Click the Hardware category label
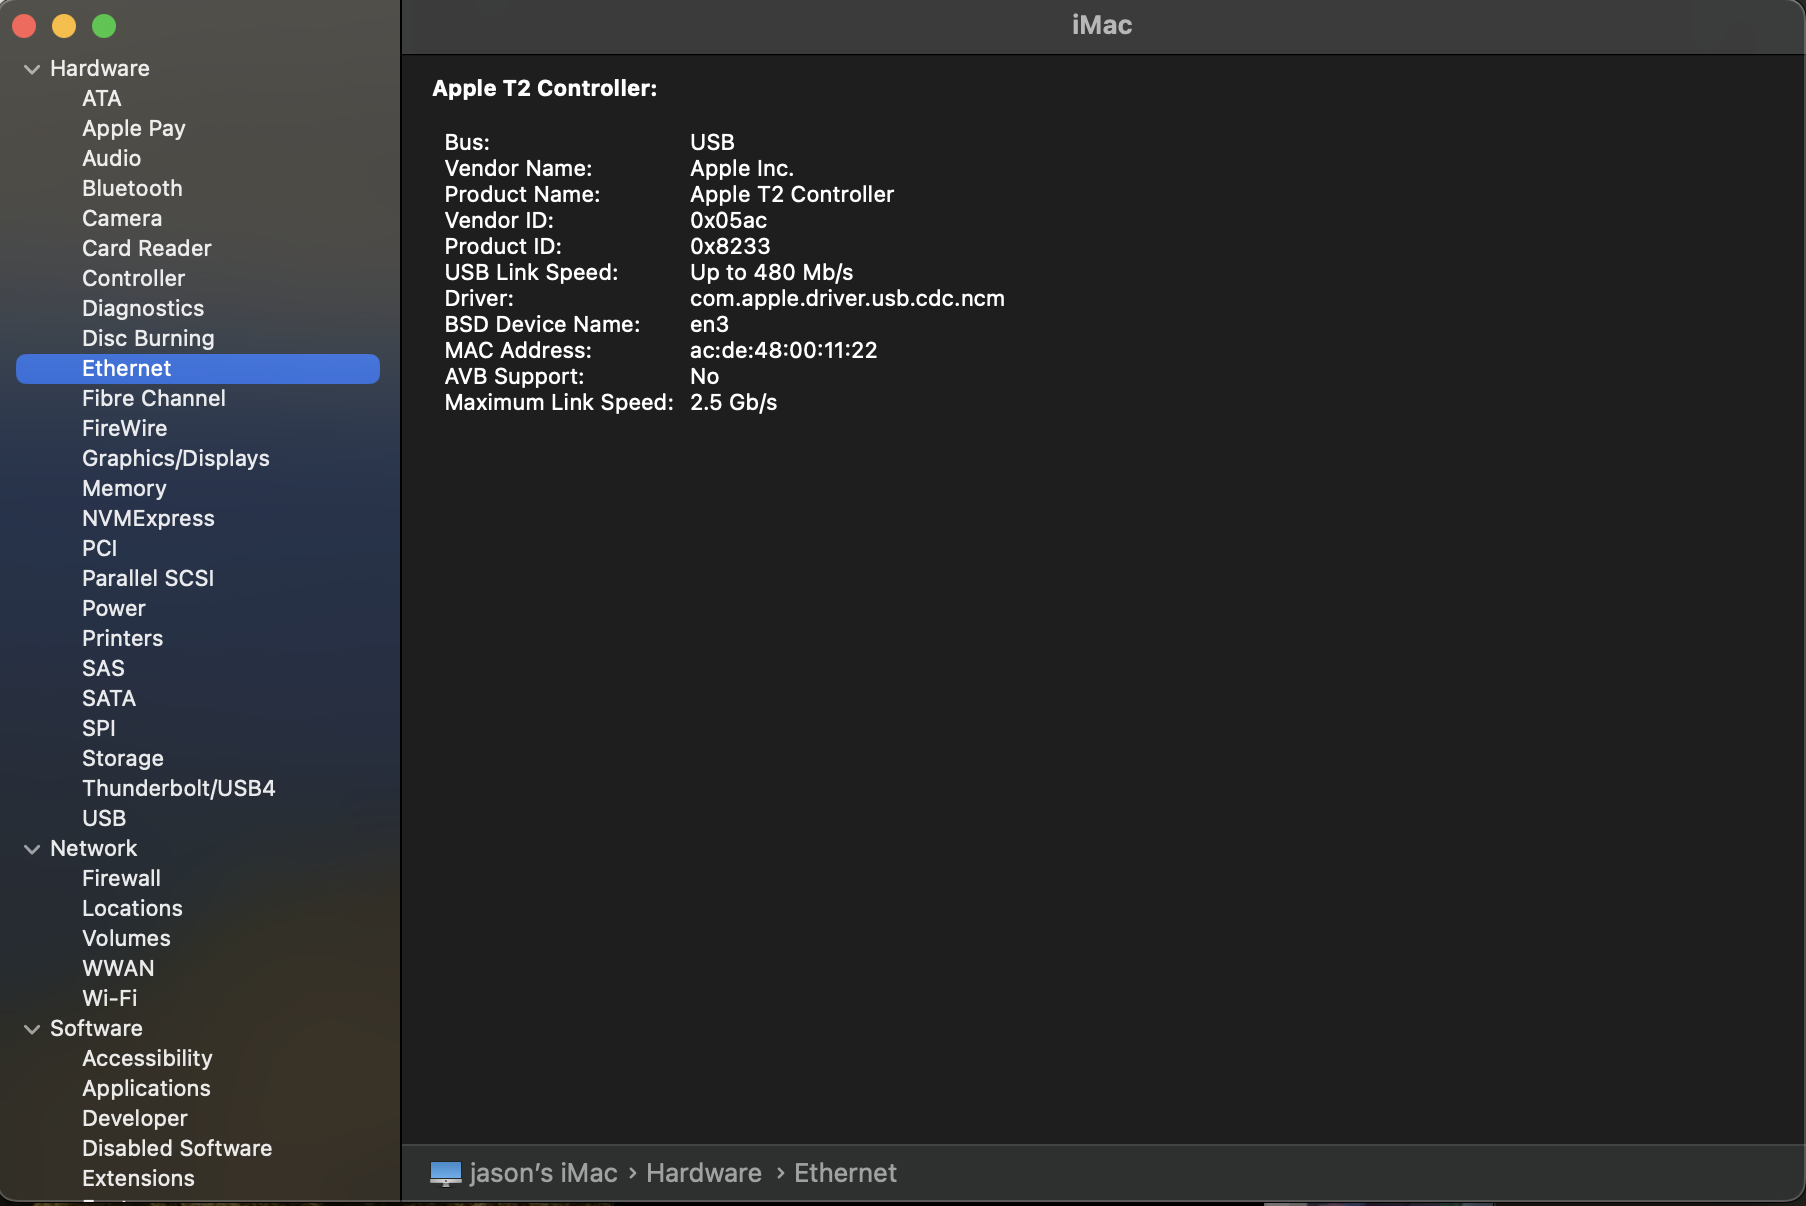 pyautogui.click(x=100, y=68)
